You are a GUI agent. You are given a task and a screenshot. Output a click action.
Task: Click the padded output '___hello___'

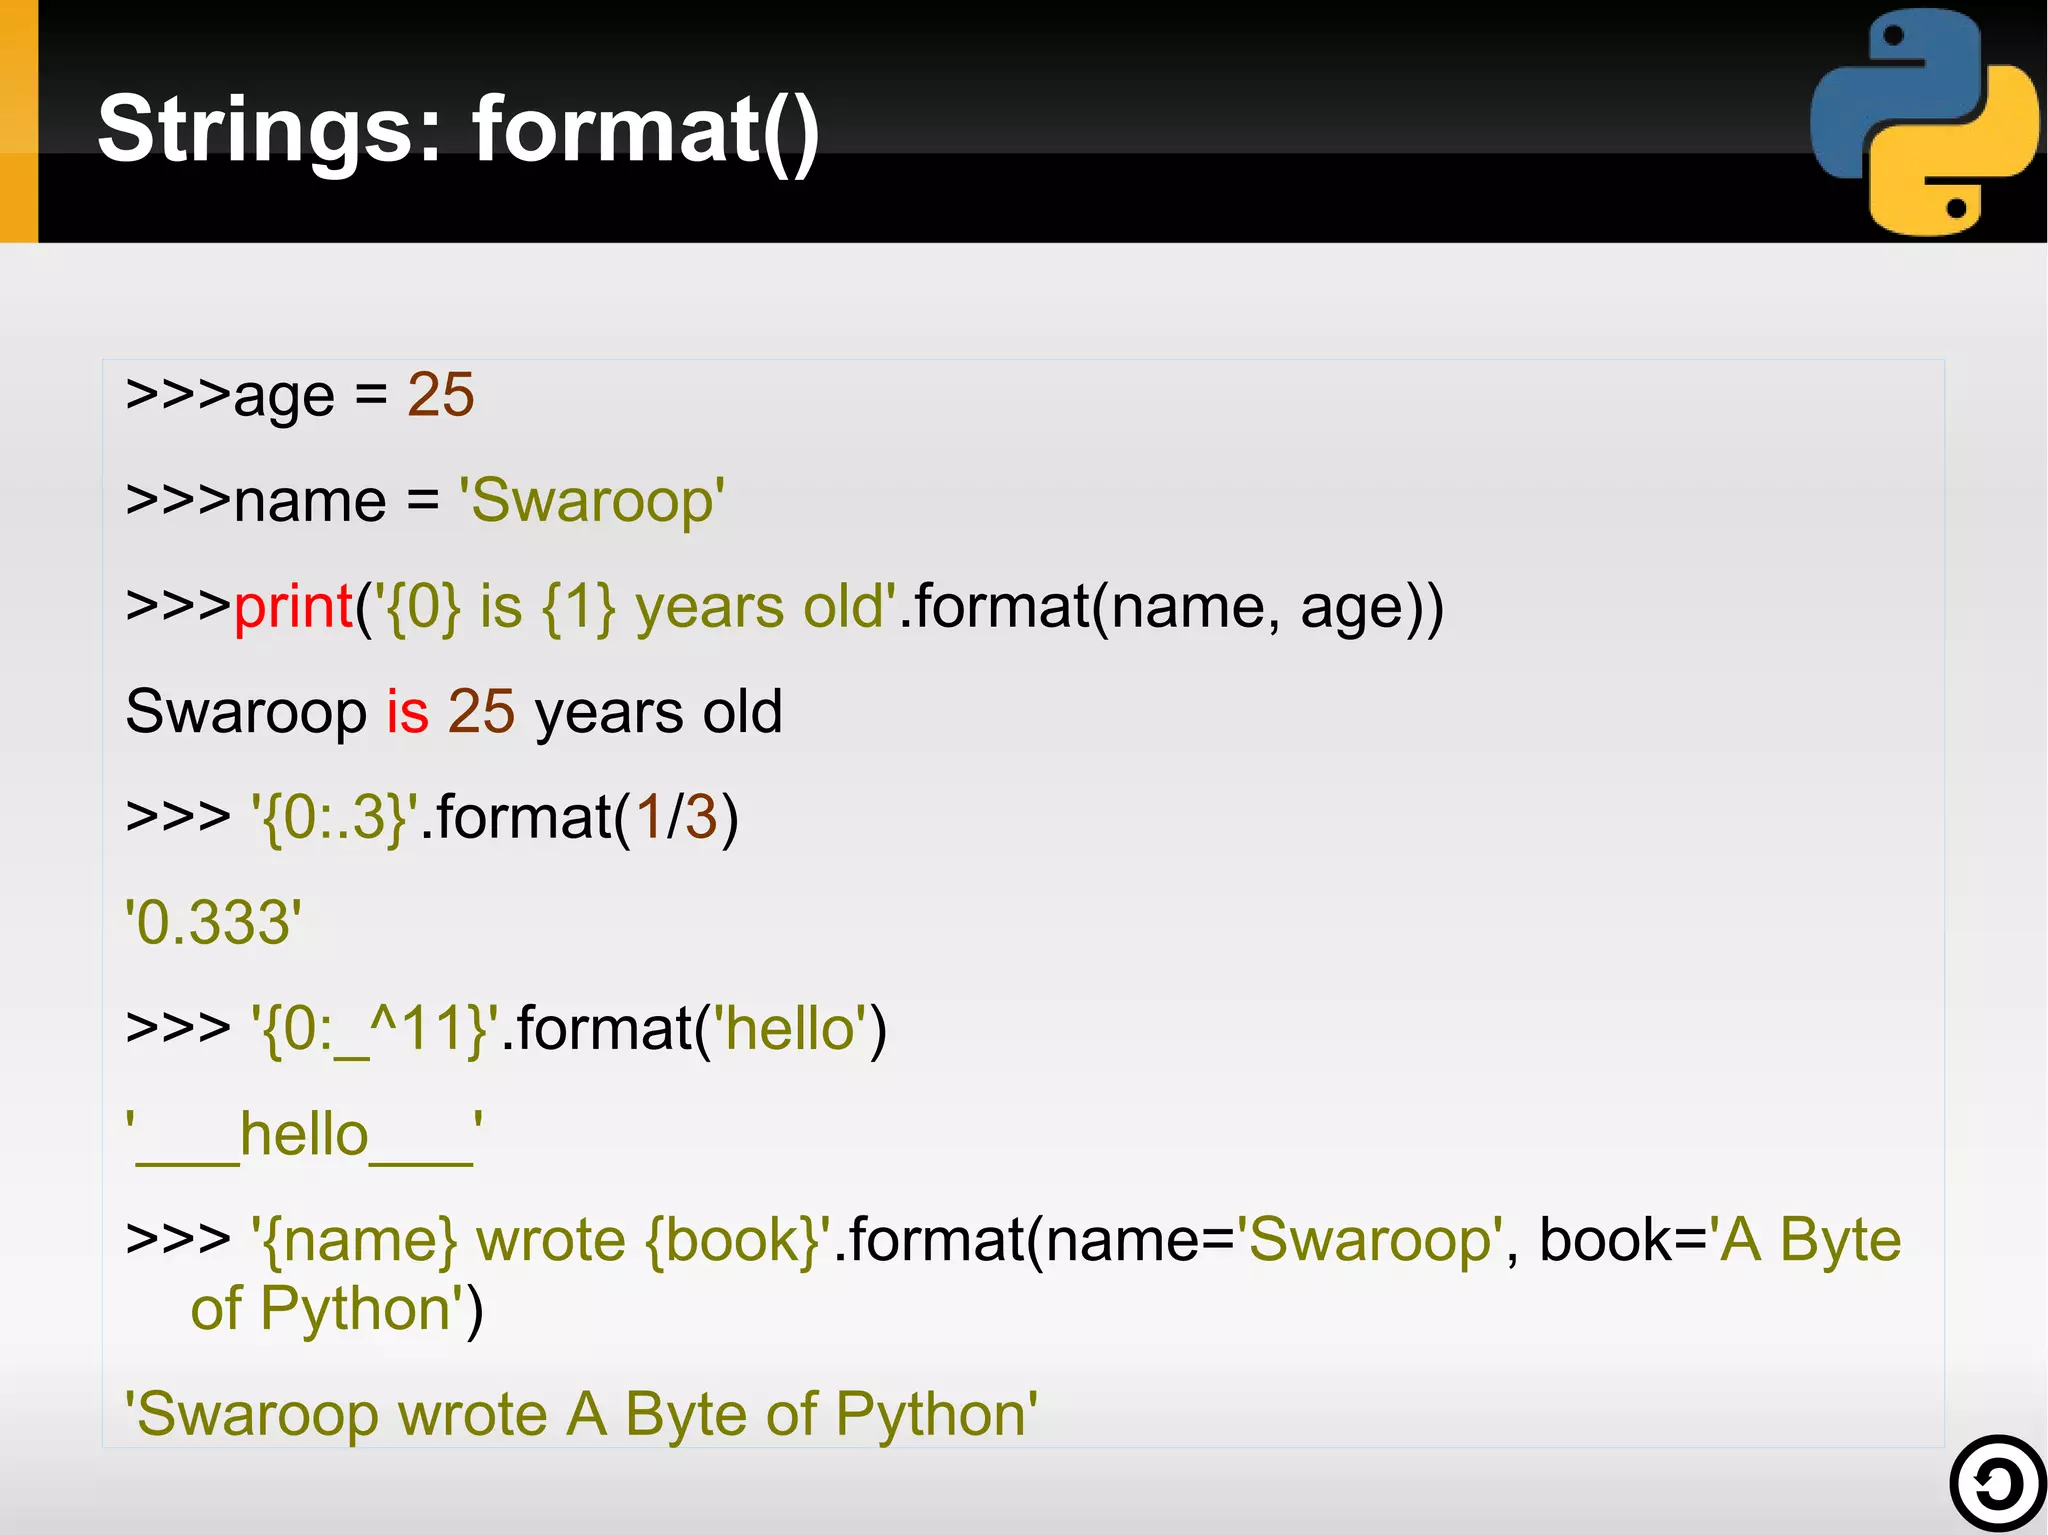tap(304, 1136)
